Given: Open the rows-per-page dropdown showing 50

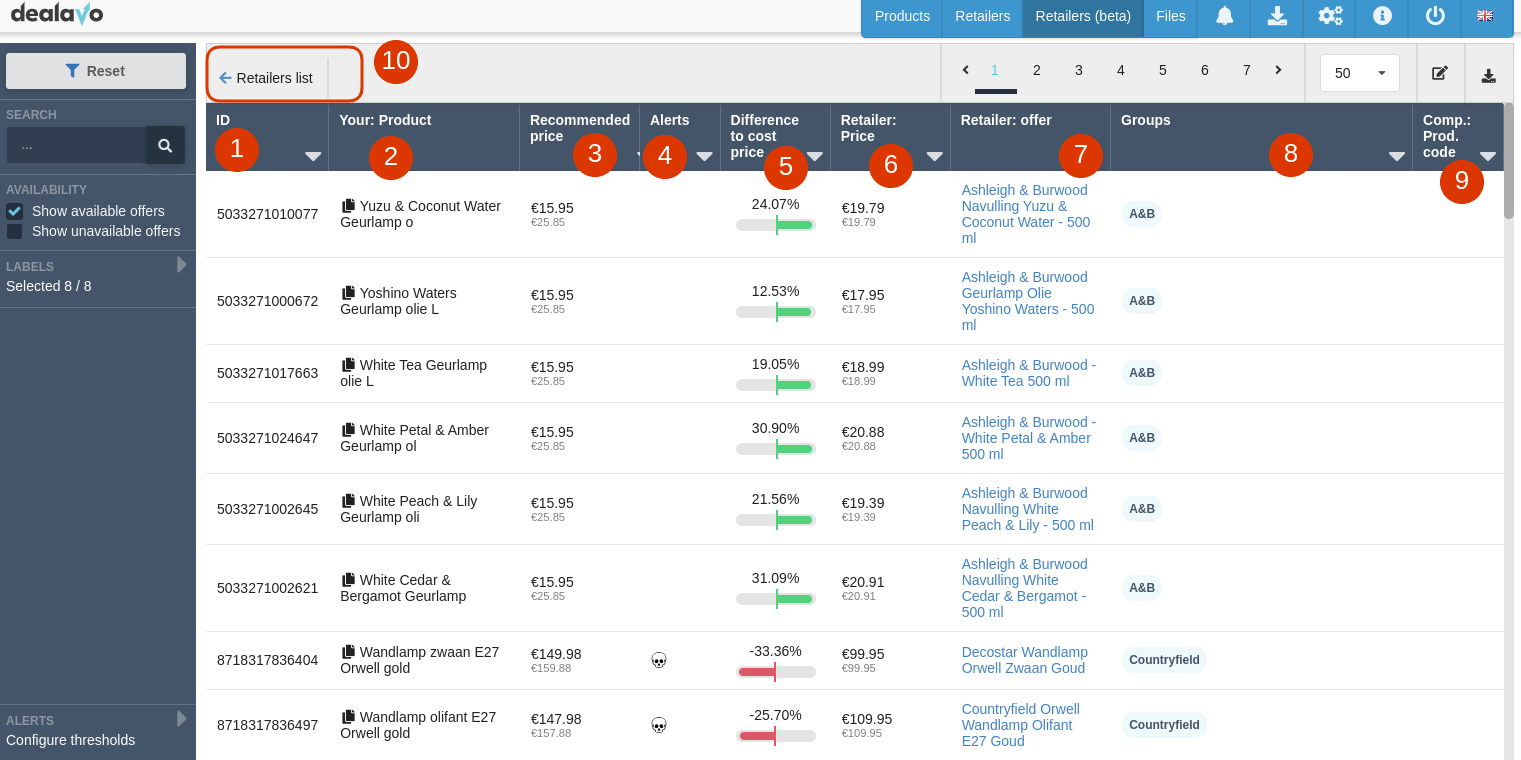Looking at the screenshot, I should 1360,73.
